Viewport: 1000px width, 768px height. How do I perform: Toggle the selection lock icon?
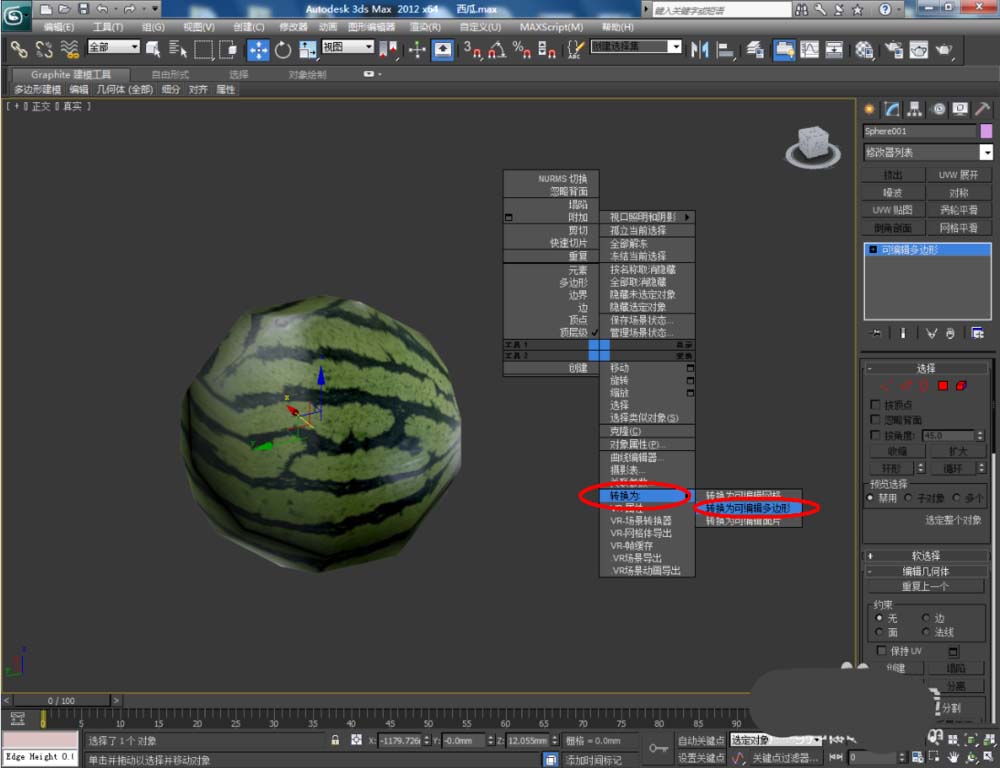tap(335, 740)
